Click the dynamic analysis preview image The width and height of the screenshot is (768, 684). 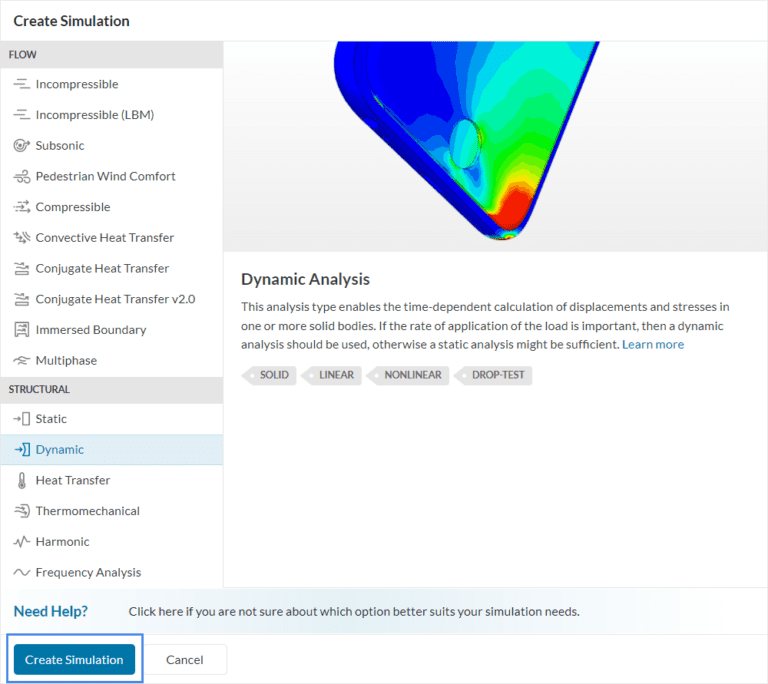click(495, 146)
